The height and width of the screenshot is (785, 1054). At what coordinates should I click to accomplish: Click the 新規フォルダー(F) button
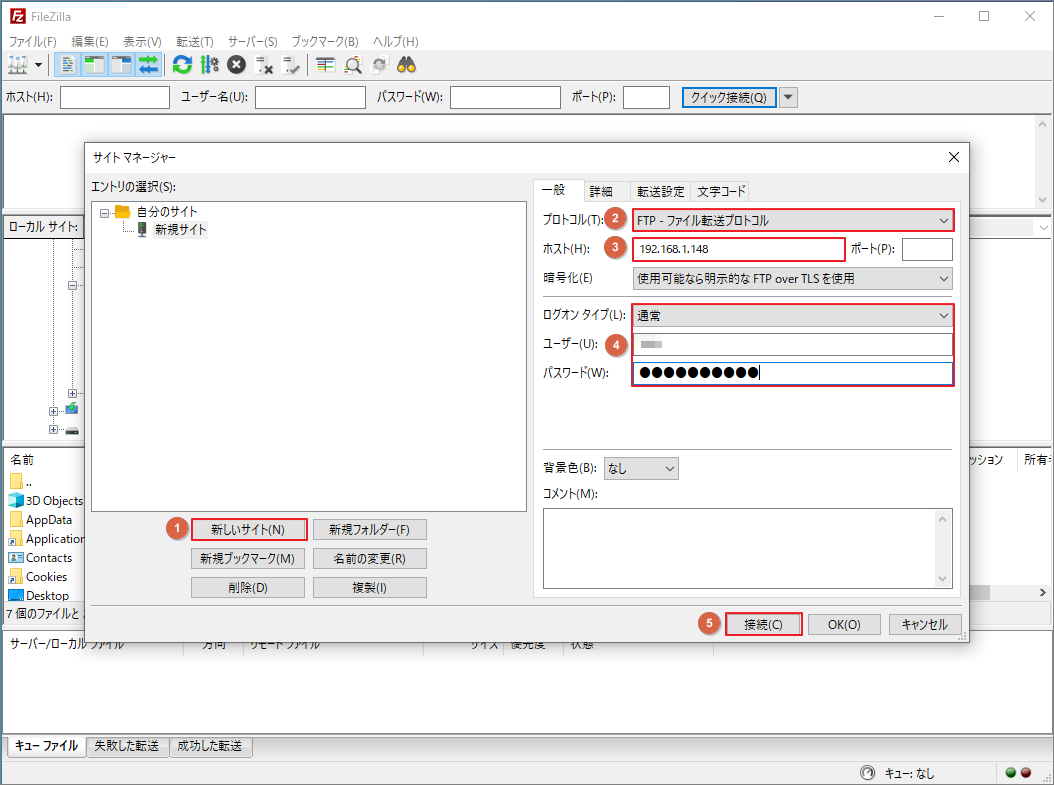coord(370,530)
